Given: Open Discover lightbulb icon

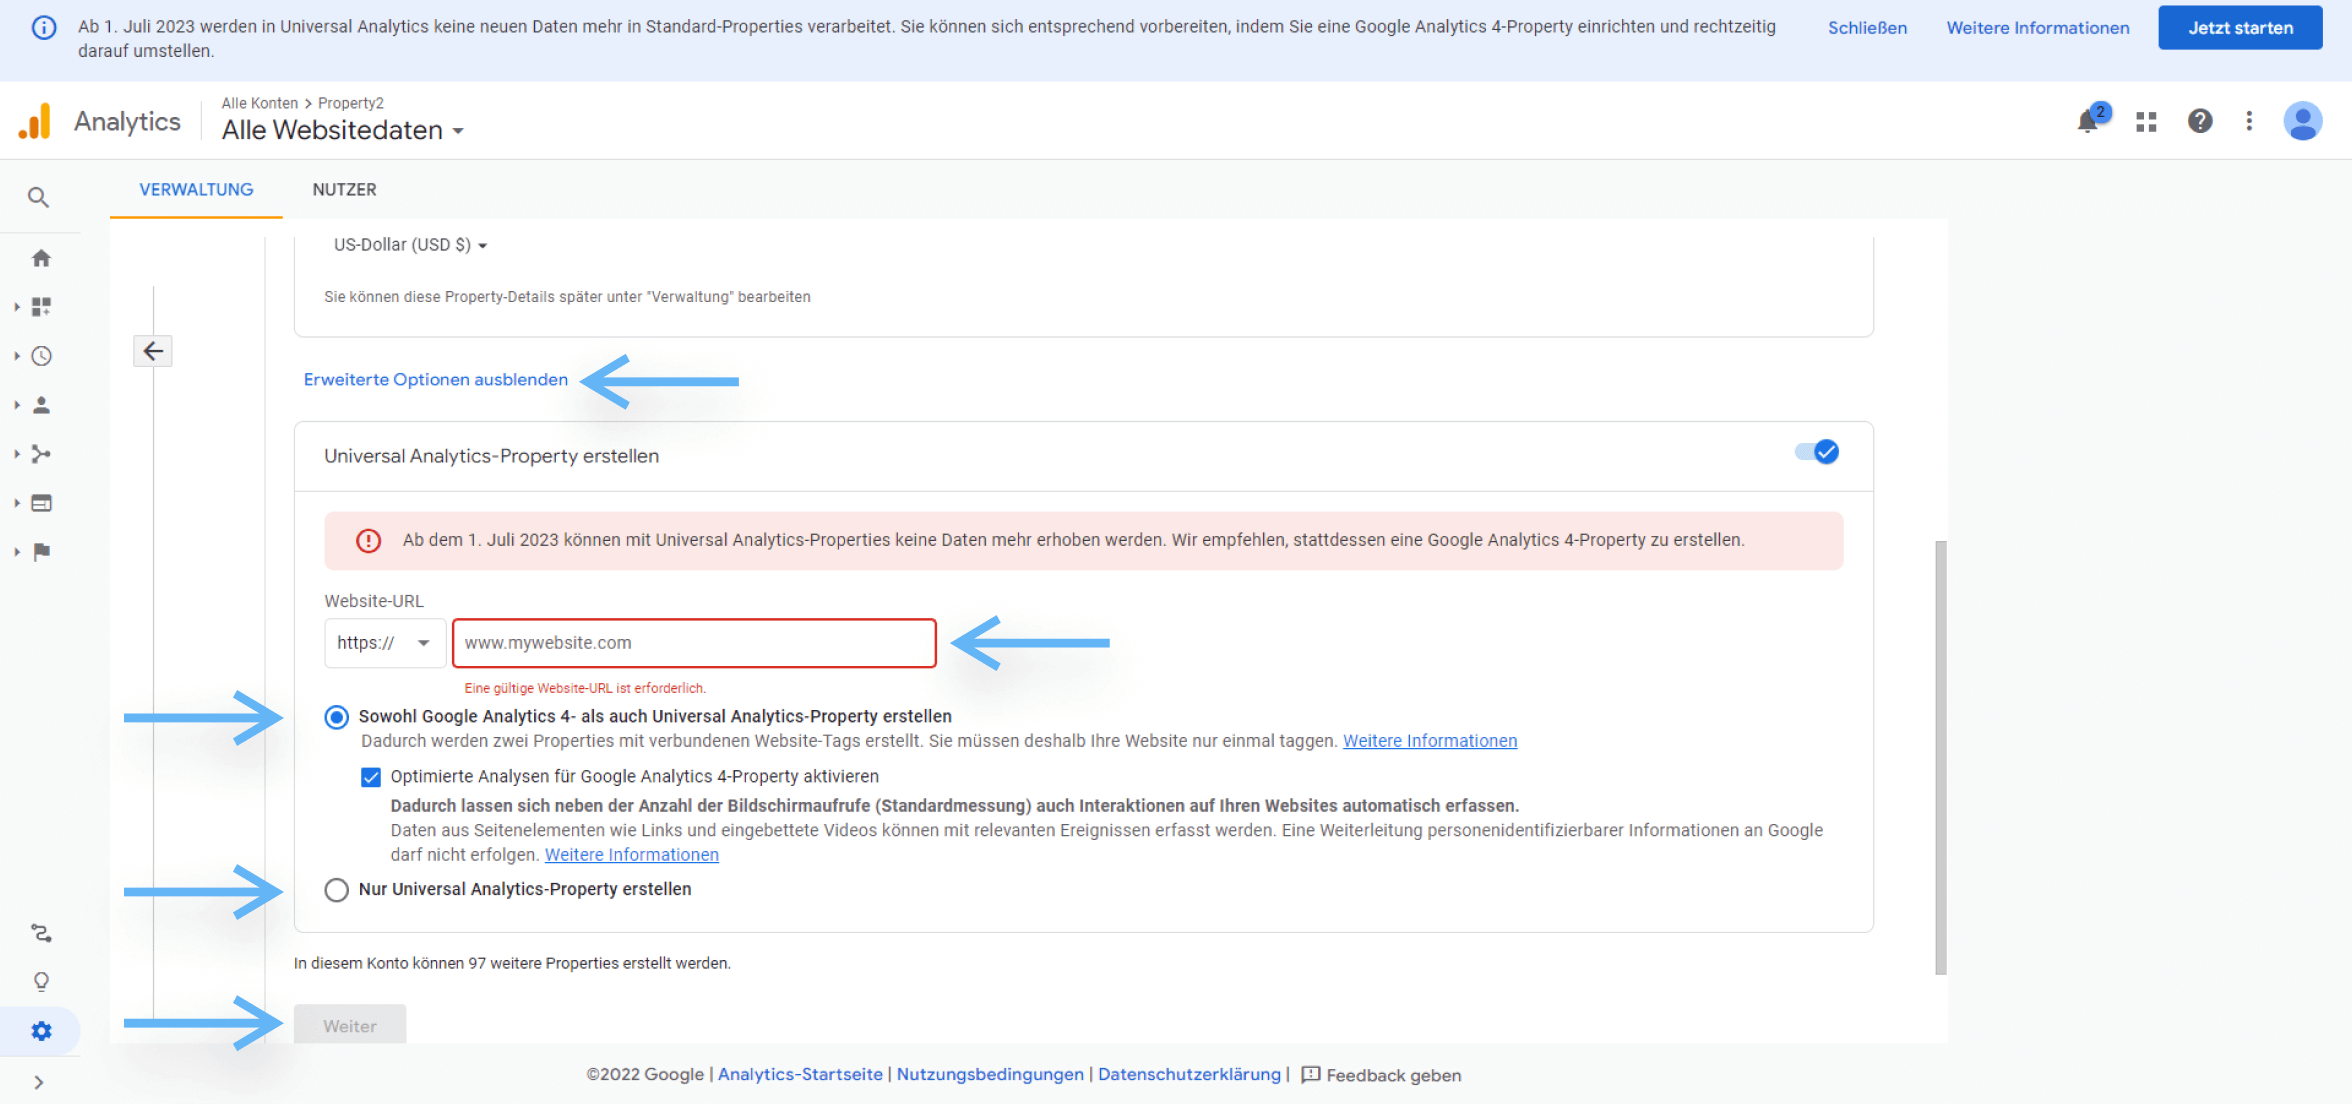Looking at the screenshot, I should click(41, 982).
